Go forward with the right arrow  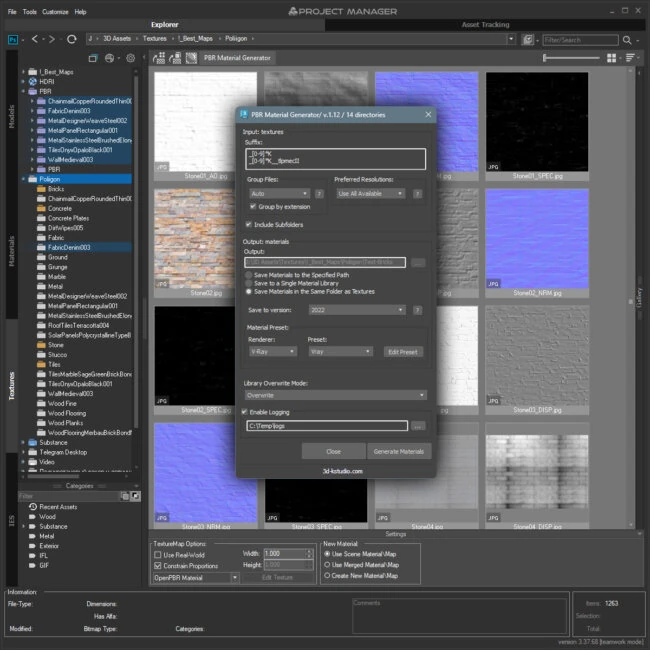click(x=52, y=39)
